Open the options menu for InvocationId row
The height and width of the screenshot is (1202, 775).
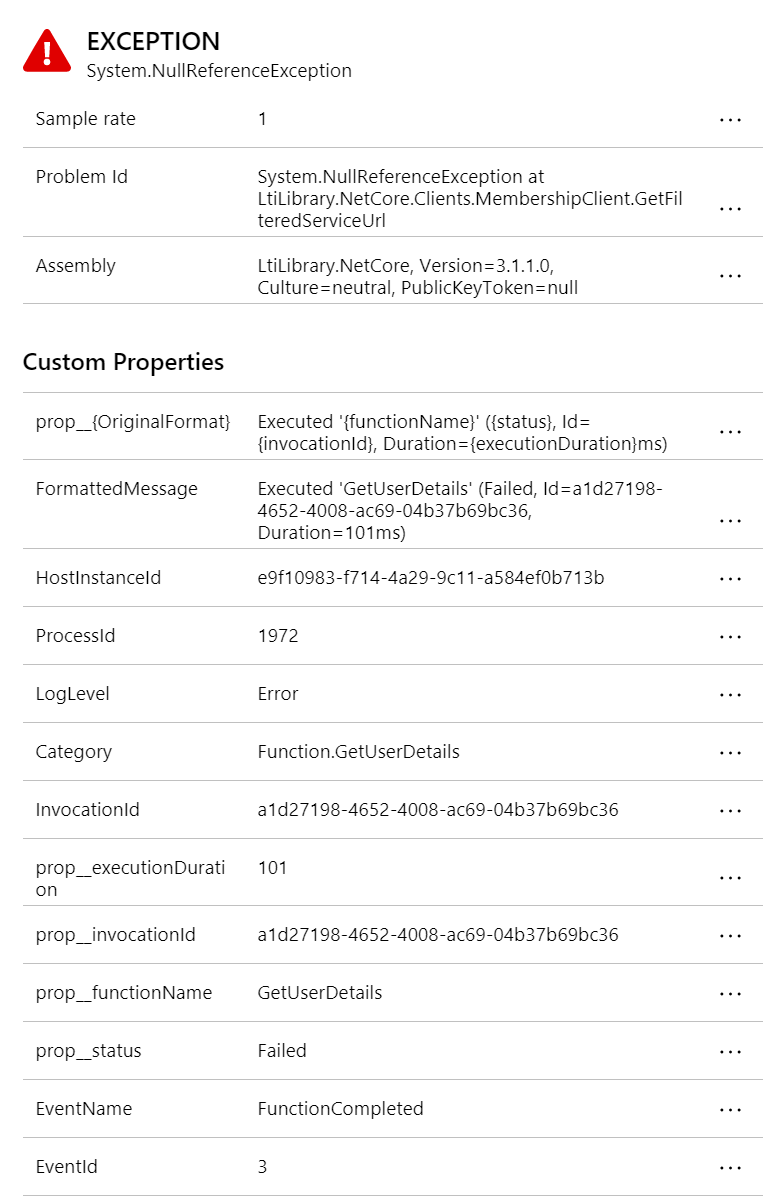[730, 810]
